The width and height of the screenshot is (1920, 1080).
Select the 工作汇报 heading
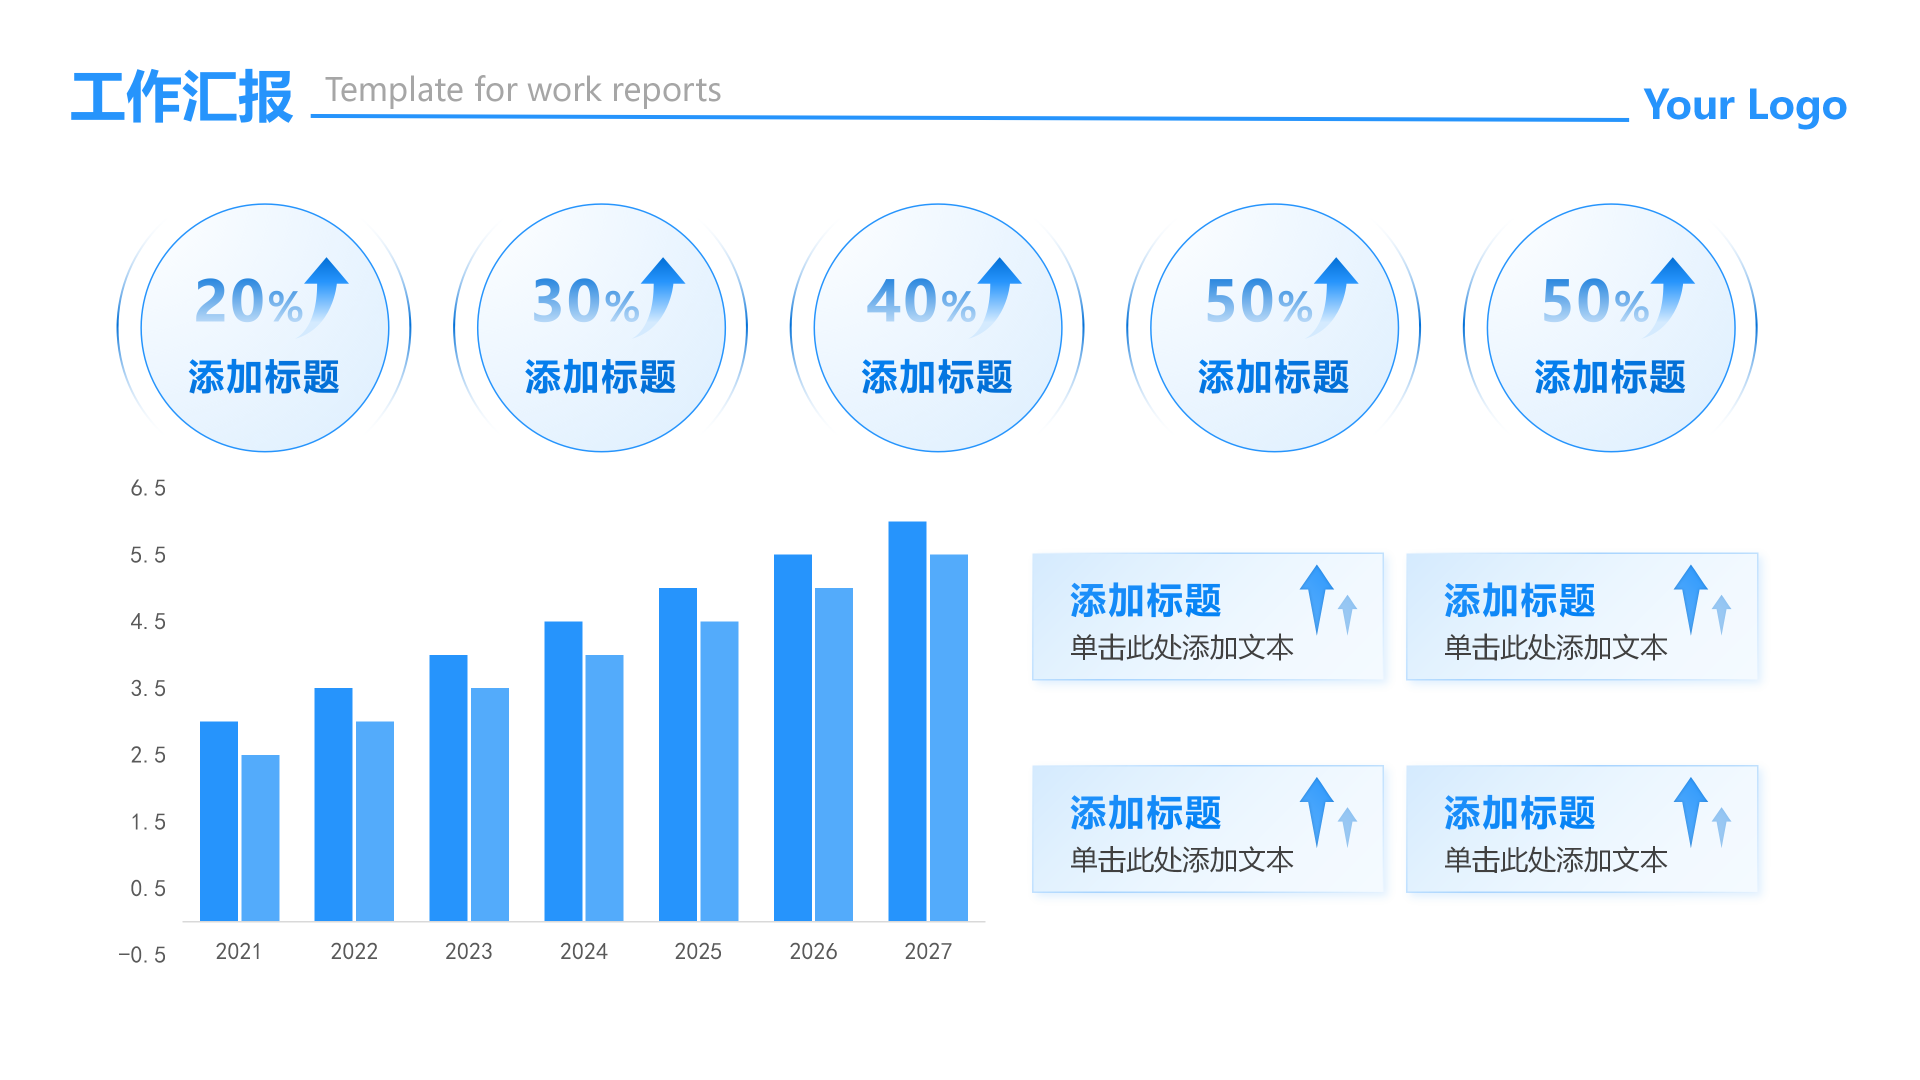pyautogui.click(x=182, y=97)
